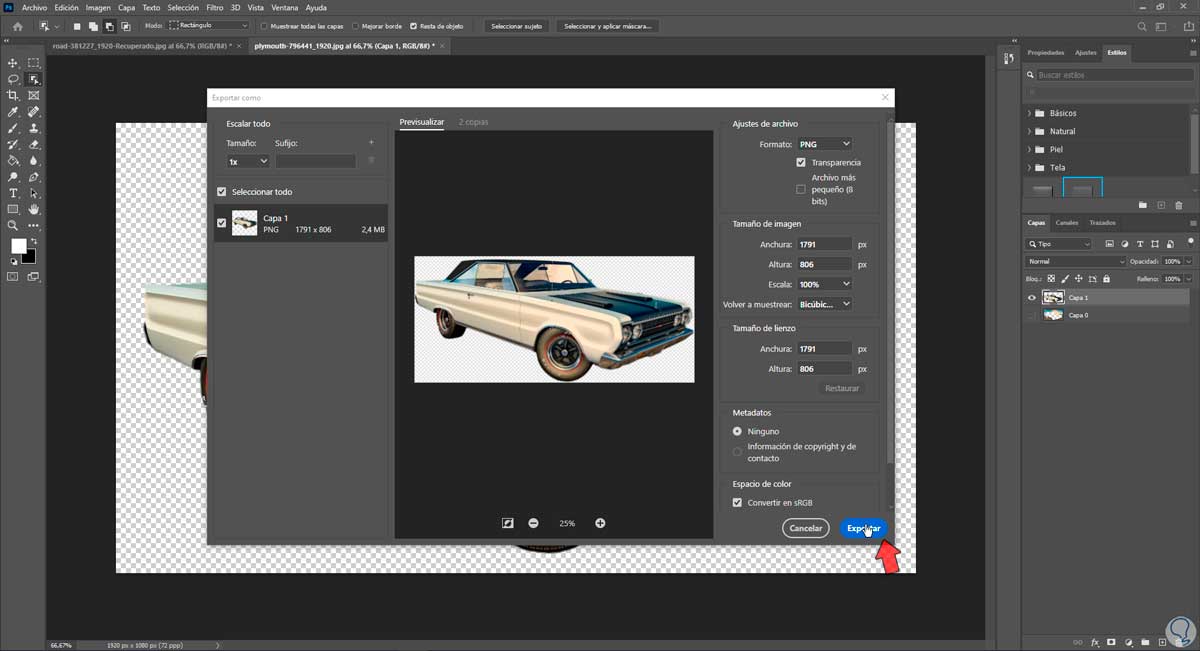1200x651 pixels.
Task: Toggle the Convertir en sRGB checkbox
Action: coord(737,502)
